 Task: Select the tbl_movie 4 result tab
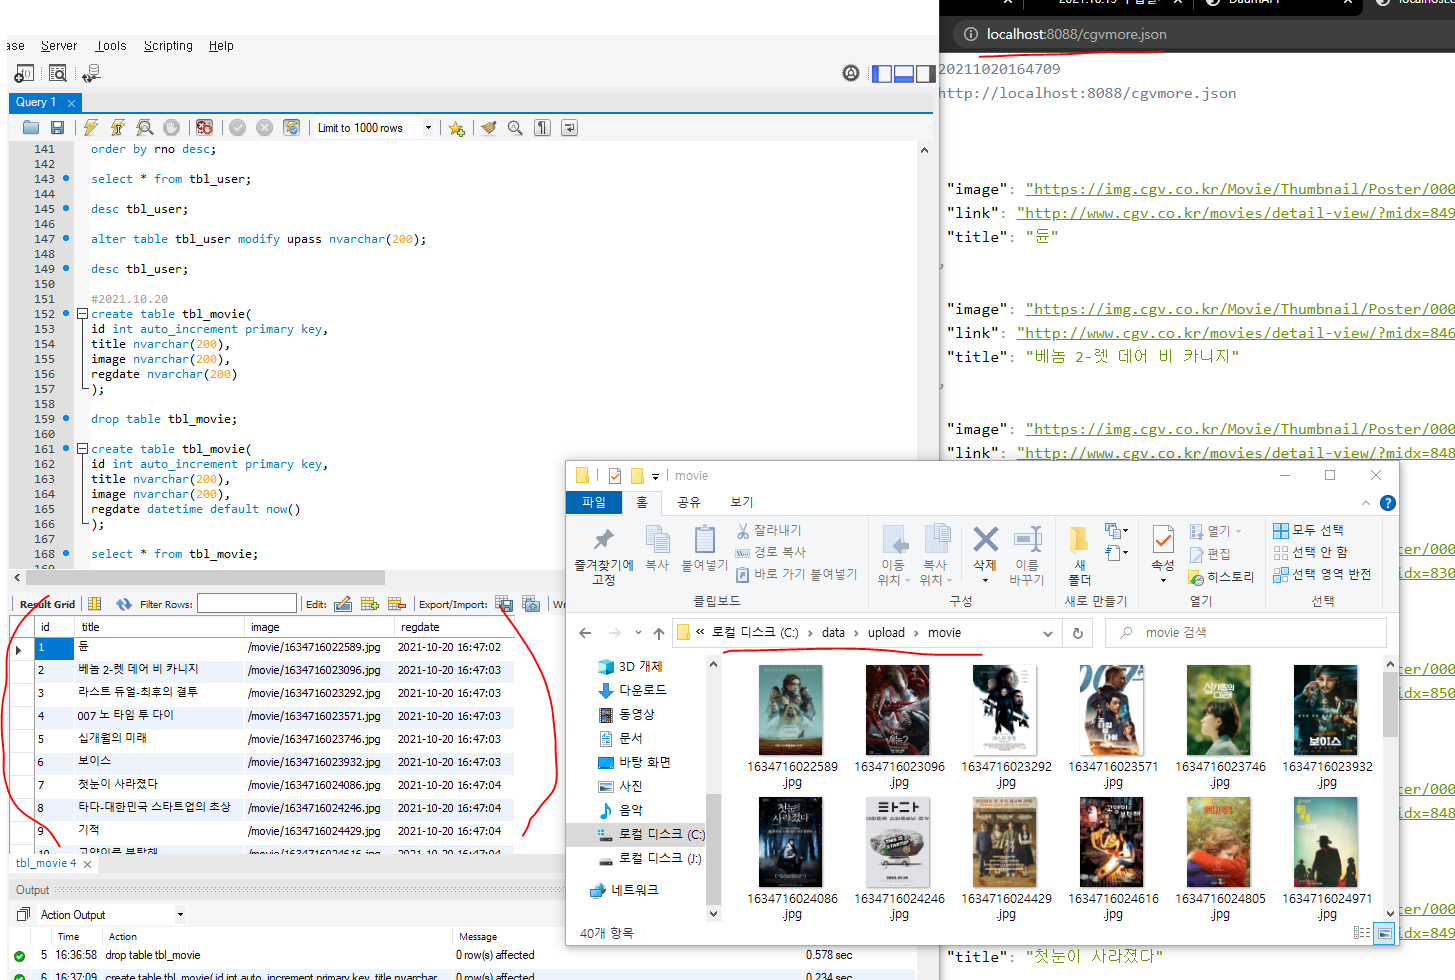pyautogui.click(x=46, y=863)
